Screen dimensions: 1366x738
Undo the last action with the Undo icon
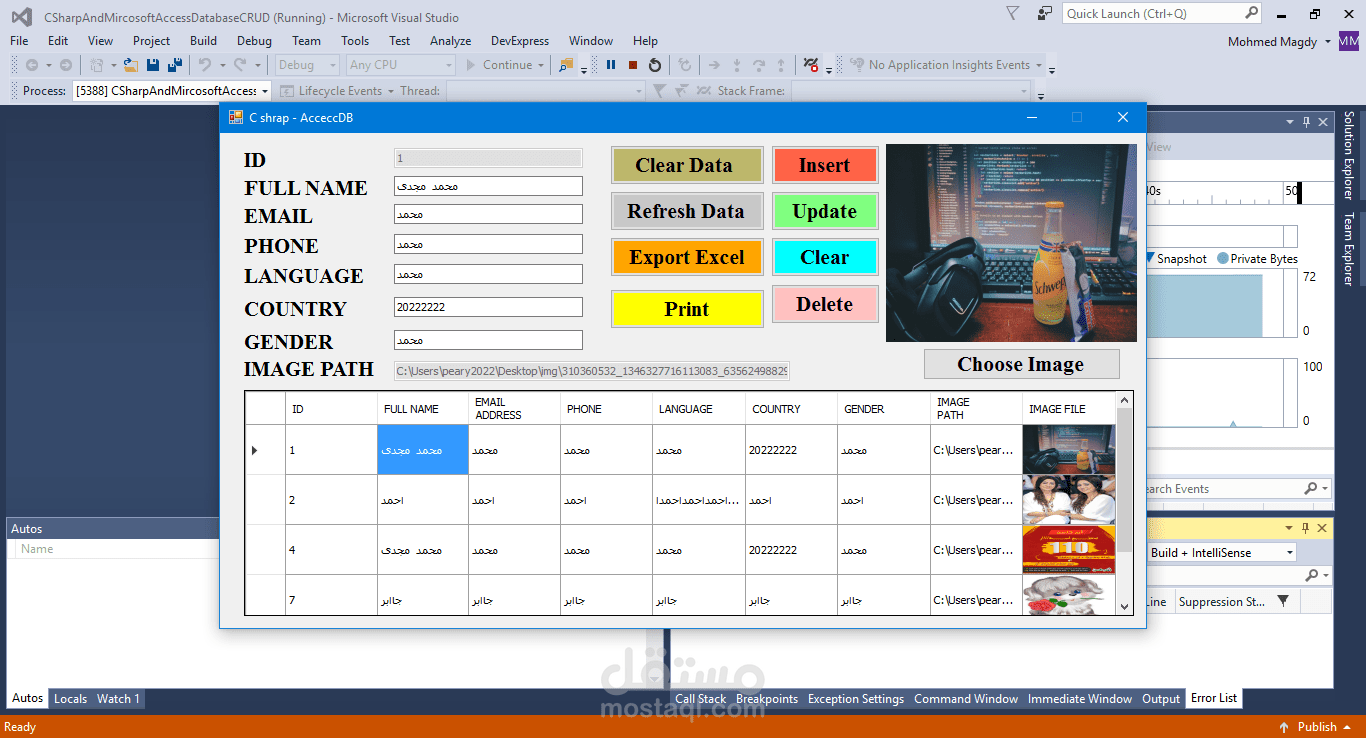pyautogui.click(x=205, y=64)
